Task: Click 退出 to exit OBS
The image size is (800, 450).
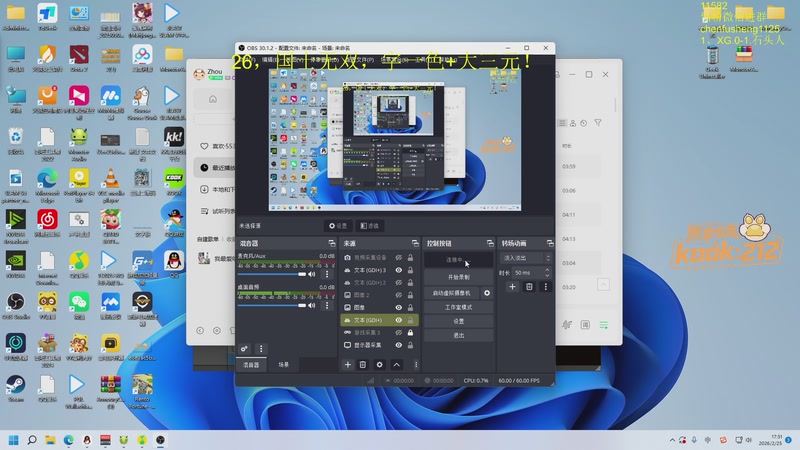Action: click(458, 336)
